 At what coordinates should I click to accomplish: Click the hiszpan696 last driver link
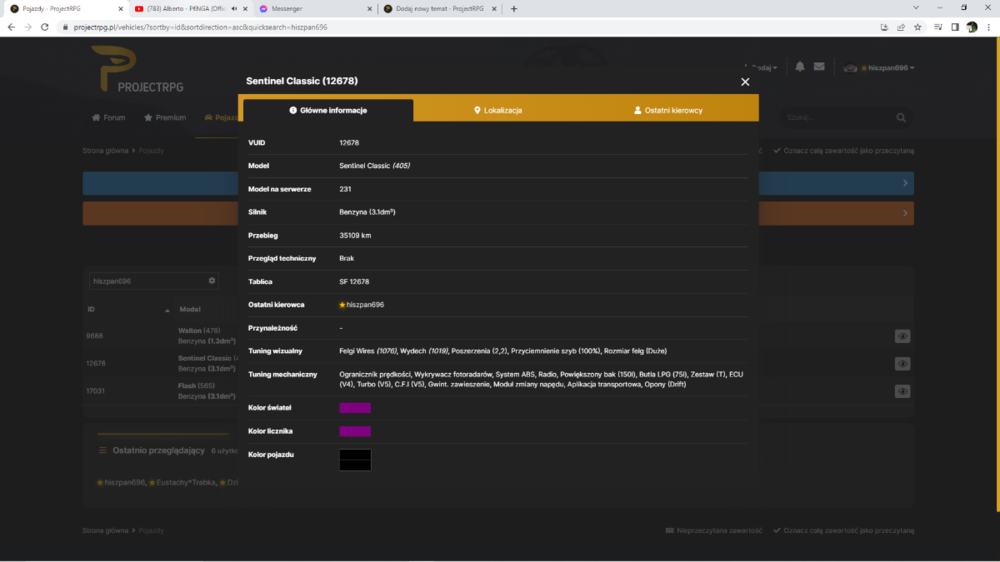(x=362, y=305)
